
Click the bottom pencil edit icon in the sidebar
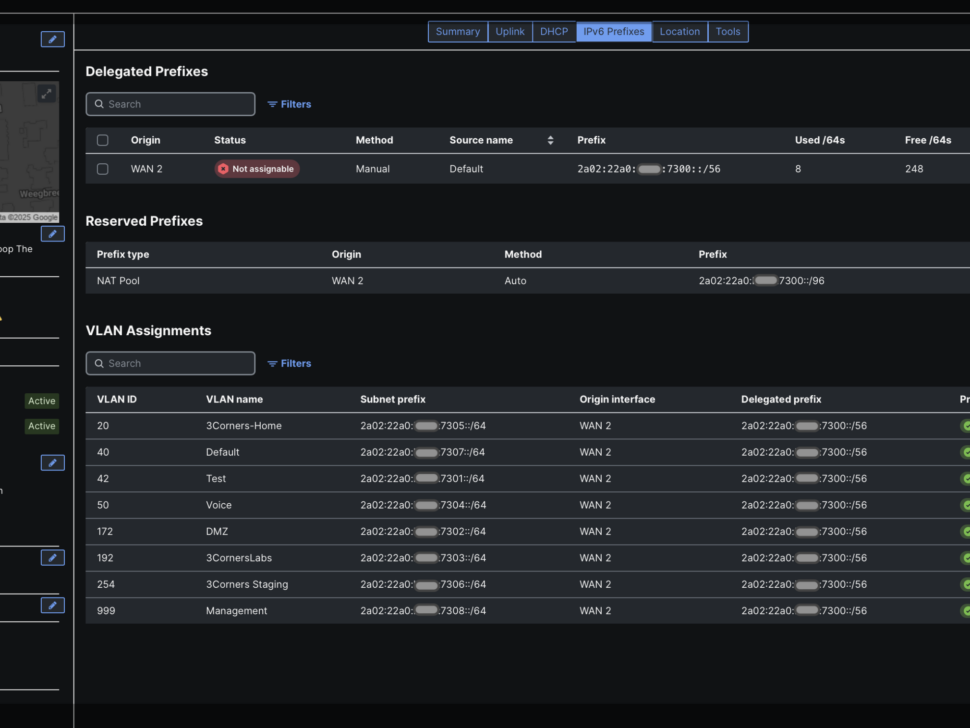pyautogui.click(x=52, y=605)
